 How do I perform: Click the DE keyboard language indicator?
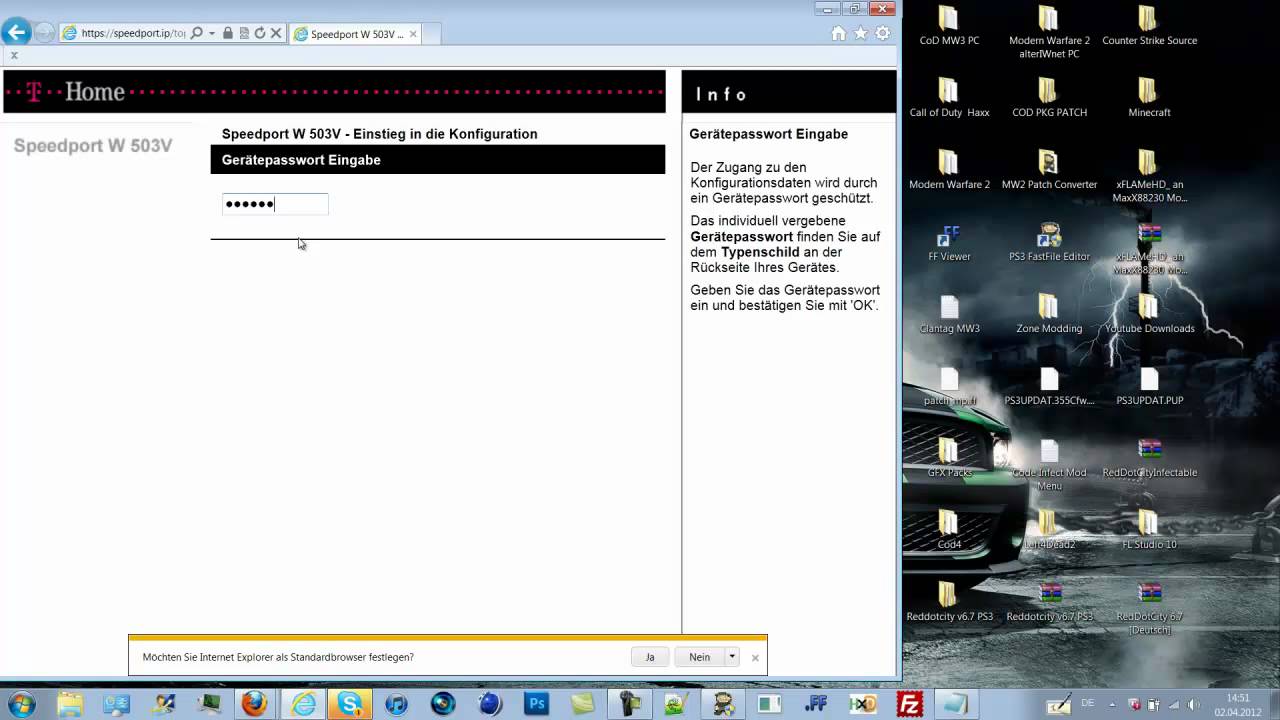click(1087, 704)
